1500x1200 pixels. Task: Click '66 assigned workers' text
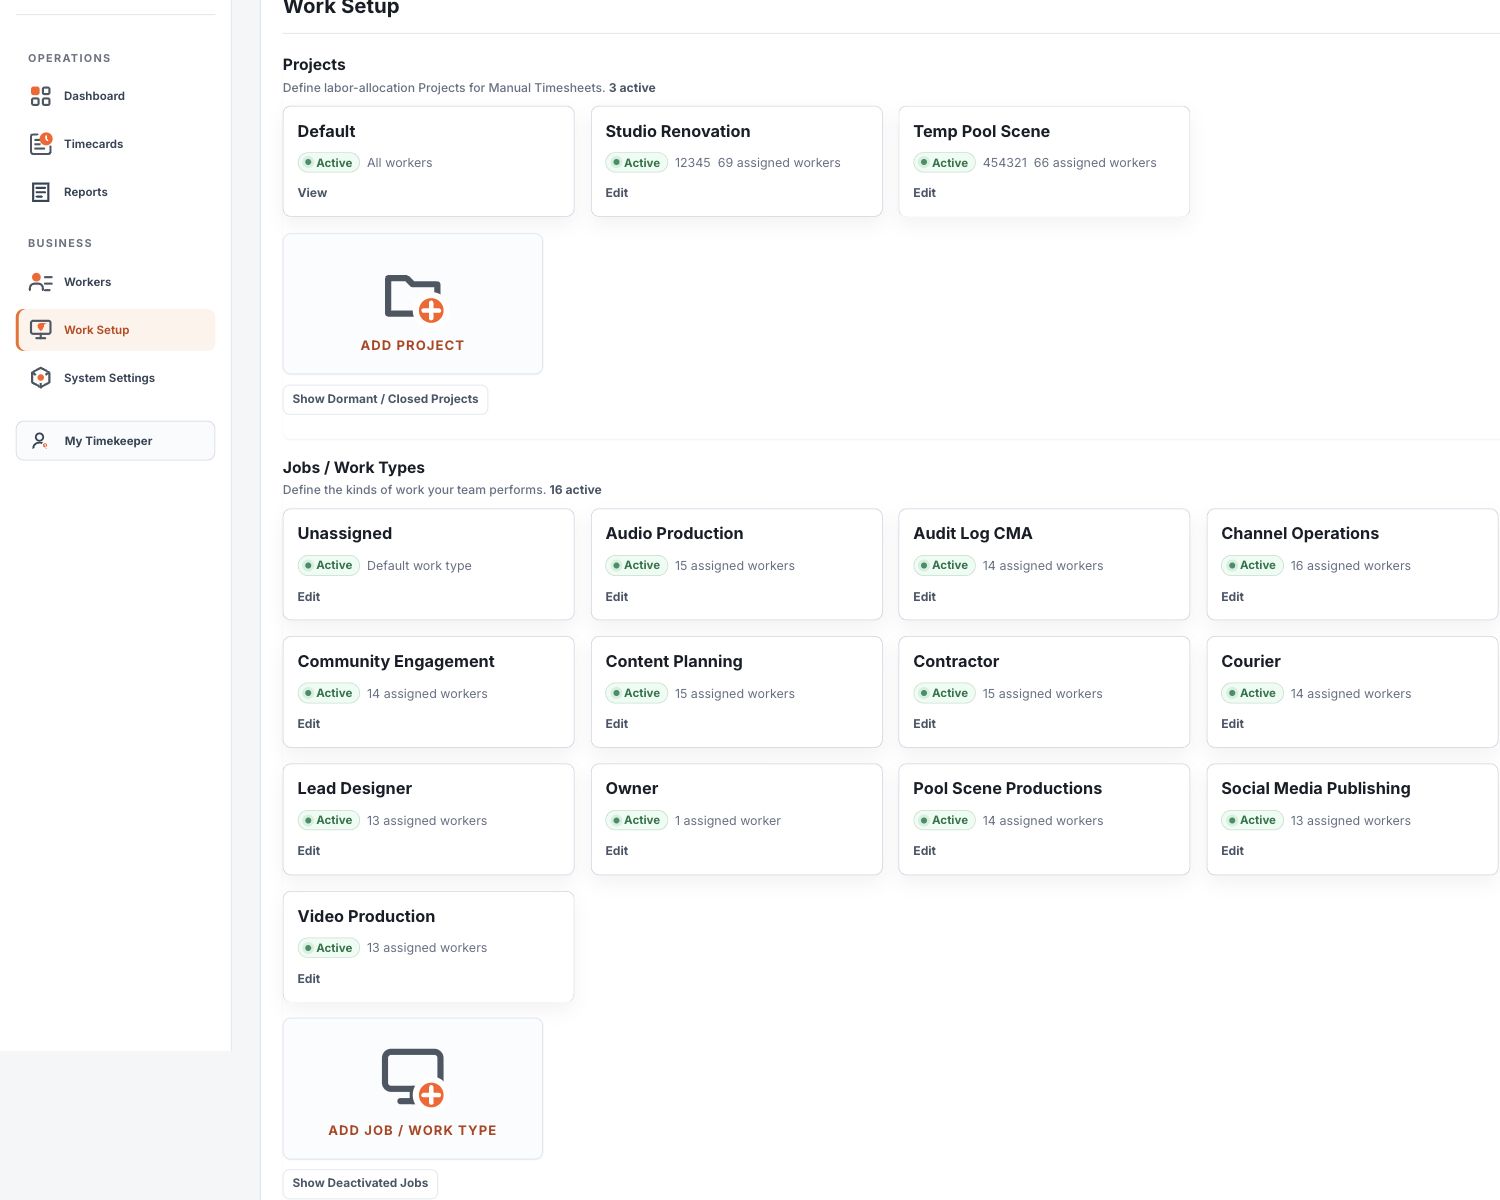click(x=1095, y=163)
